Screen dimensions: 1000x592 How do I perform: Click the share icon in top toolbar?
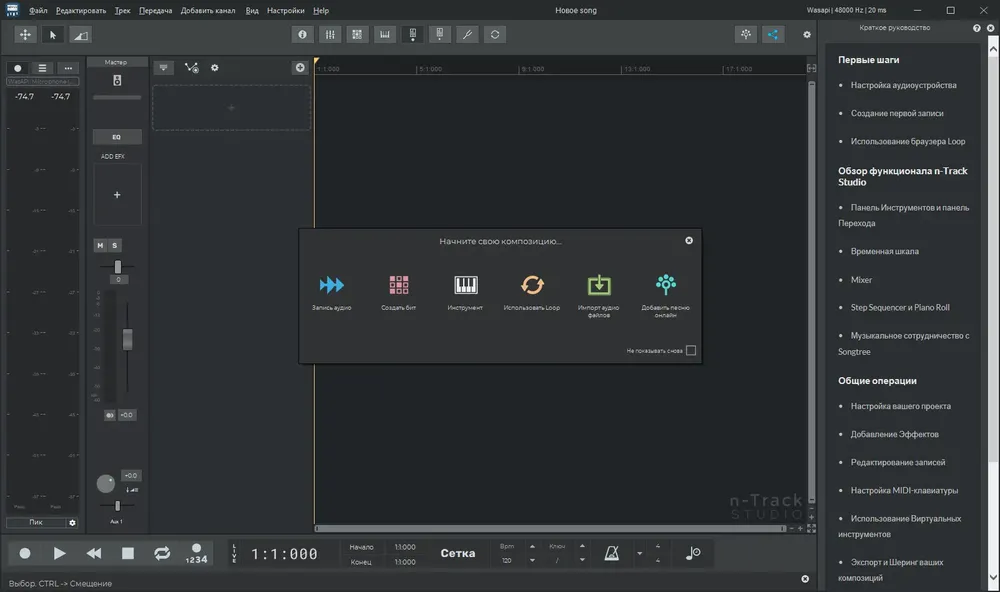[x=772, y=34]
